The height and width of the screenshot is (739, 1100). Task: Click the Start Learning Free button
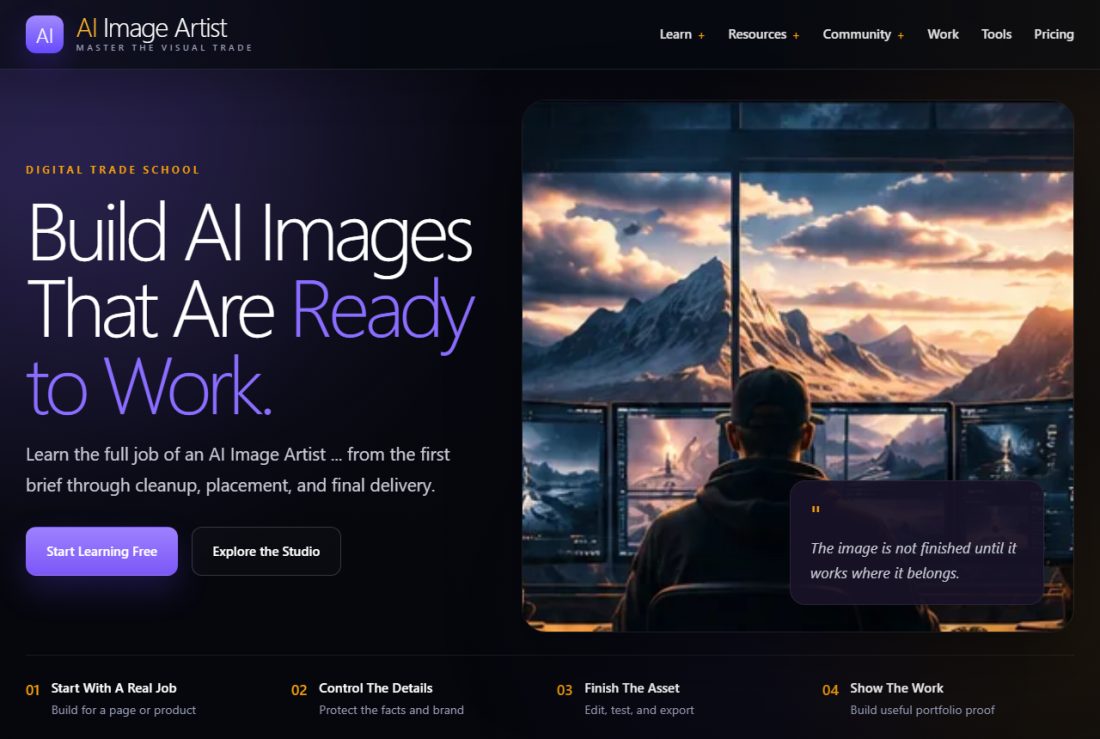click(x=102, y=552)
